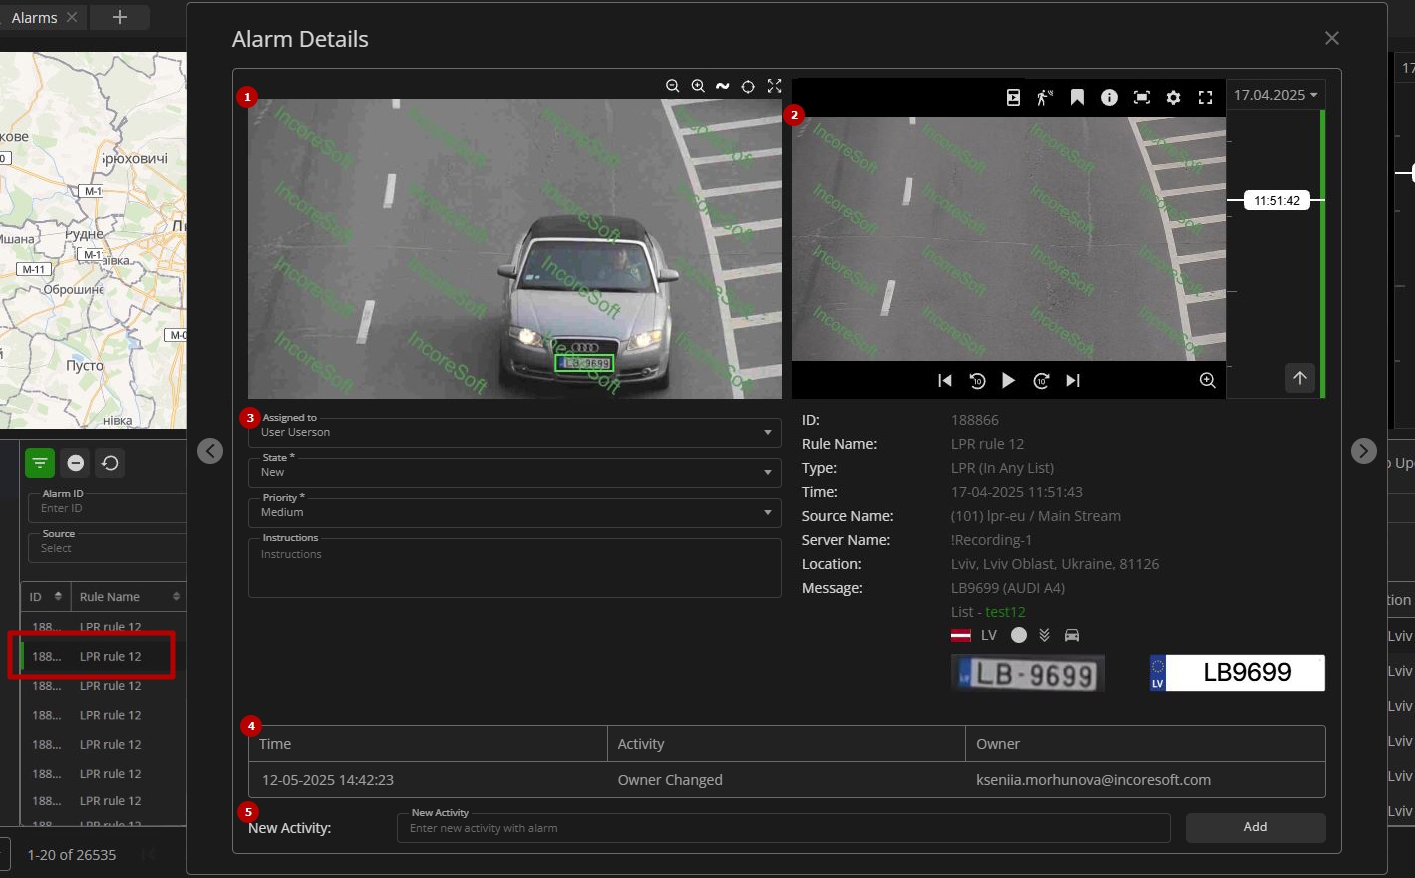
Task: Open the Assigned to dropdown
Action: [515, 432]
